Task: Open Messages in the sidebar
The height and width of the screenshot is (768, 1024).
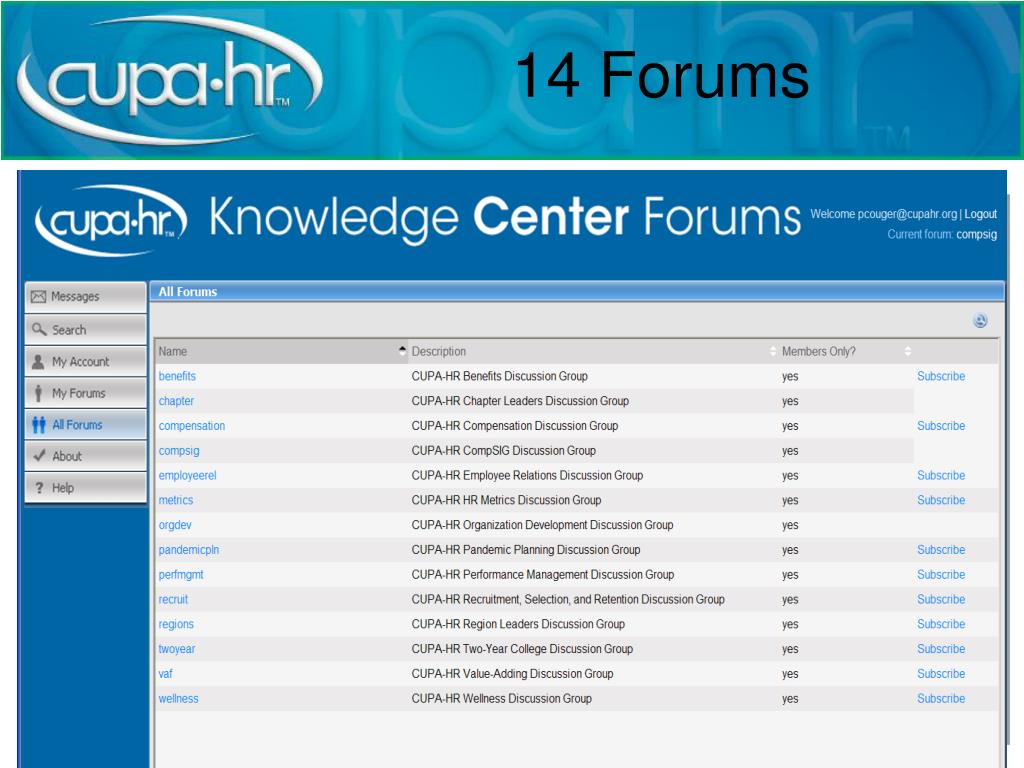Action: [86, 297]
